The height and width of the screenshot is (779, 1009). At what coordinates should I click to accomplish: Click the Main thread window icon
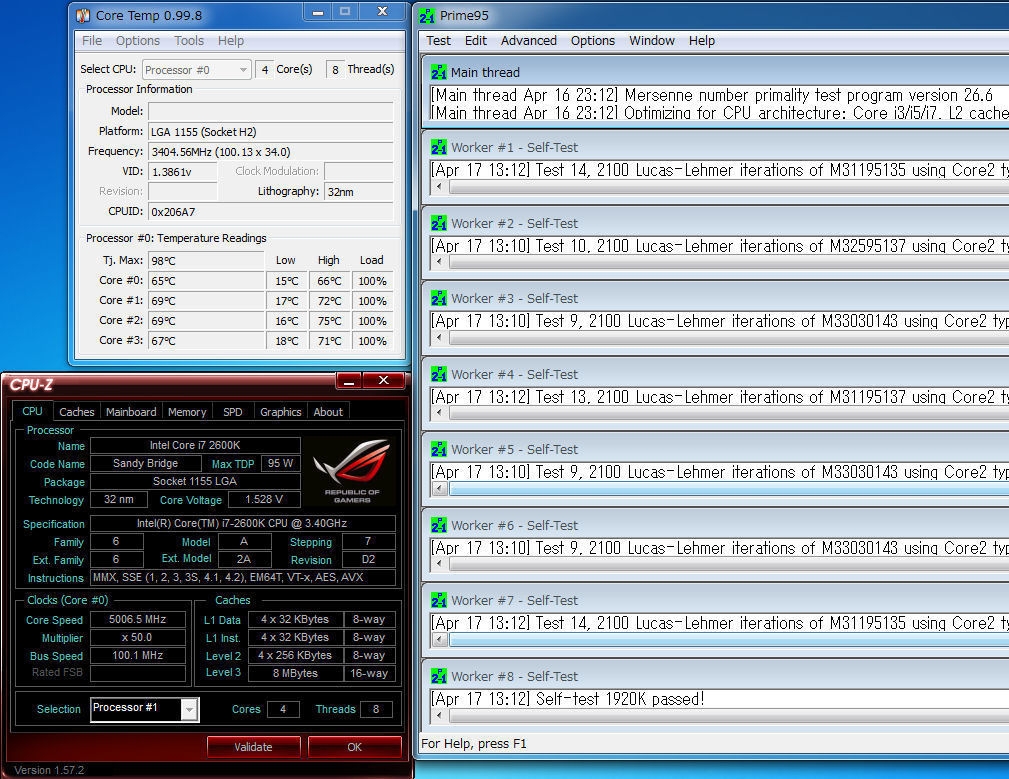tap(438, 72)
